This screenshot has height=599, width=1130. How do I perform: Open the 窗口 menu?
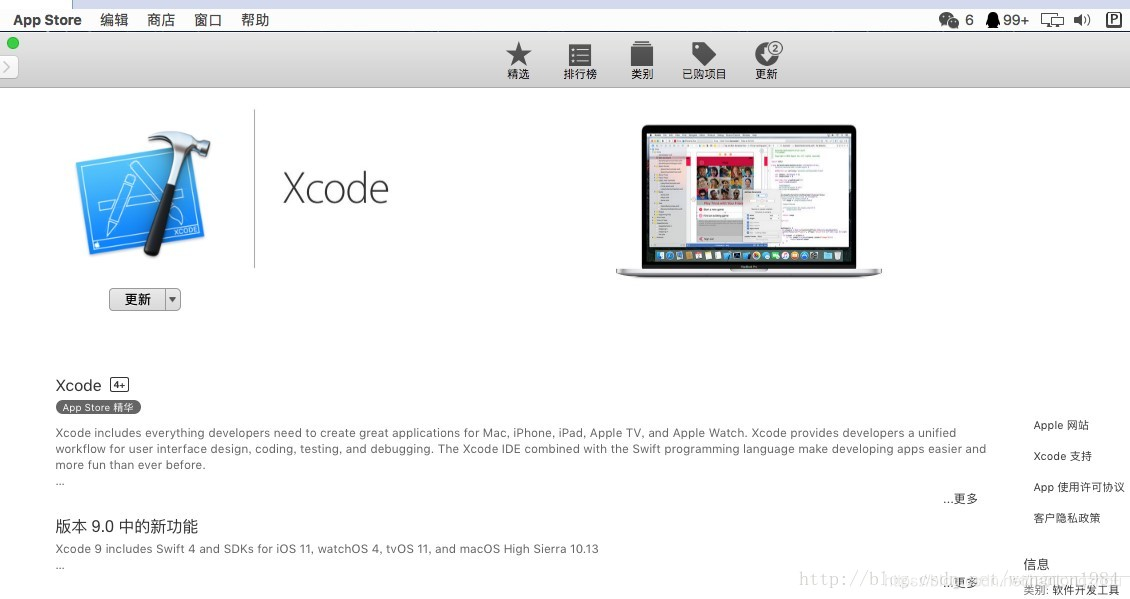208,20
